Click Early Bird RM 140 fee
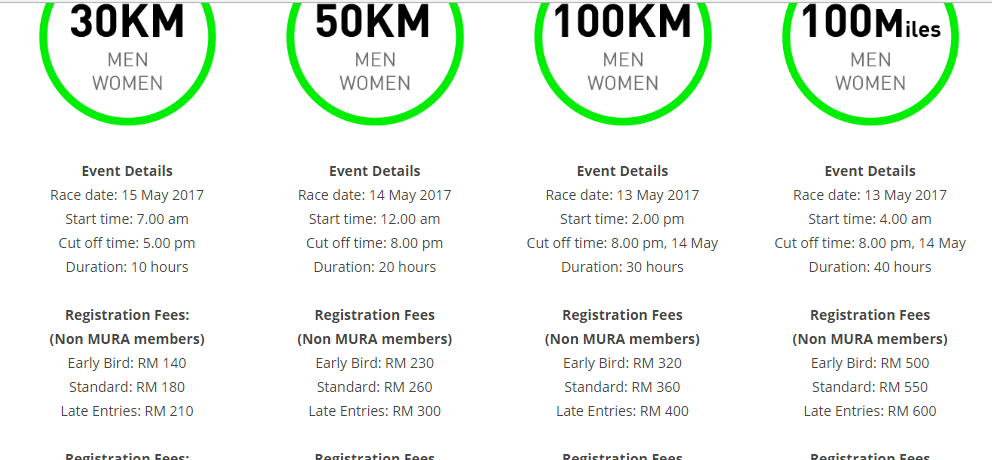Image resolution: width=992 pixels, height=460 pixels. 127,363
